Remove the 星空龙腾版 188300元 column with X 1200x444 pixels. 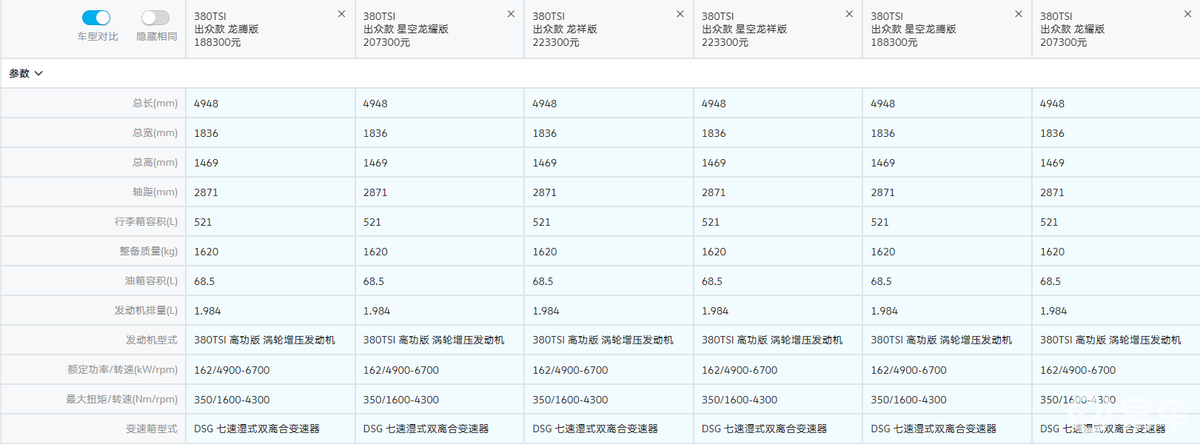coord(1019,14)
